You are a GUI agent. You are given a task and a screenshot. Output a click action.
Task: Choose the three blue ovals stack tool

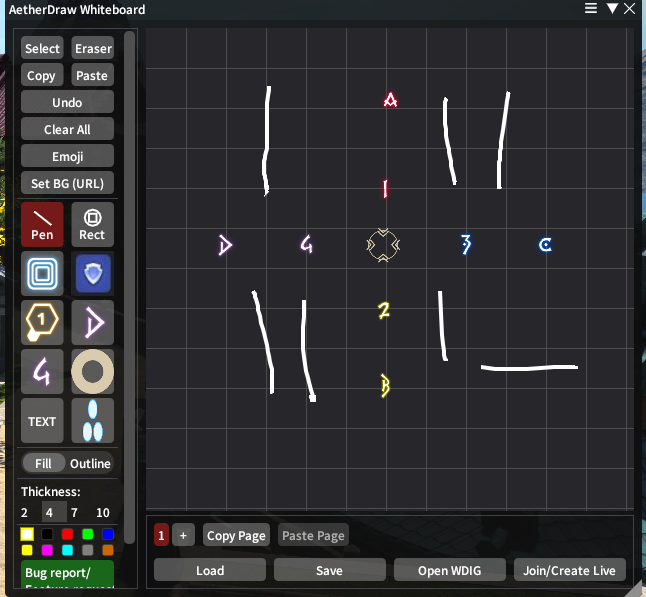[x=92, y=421]
